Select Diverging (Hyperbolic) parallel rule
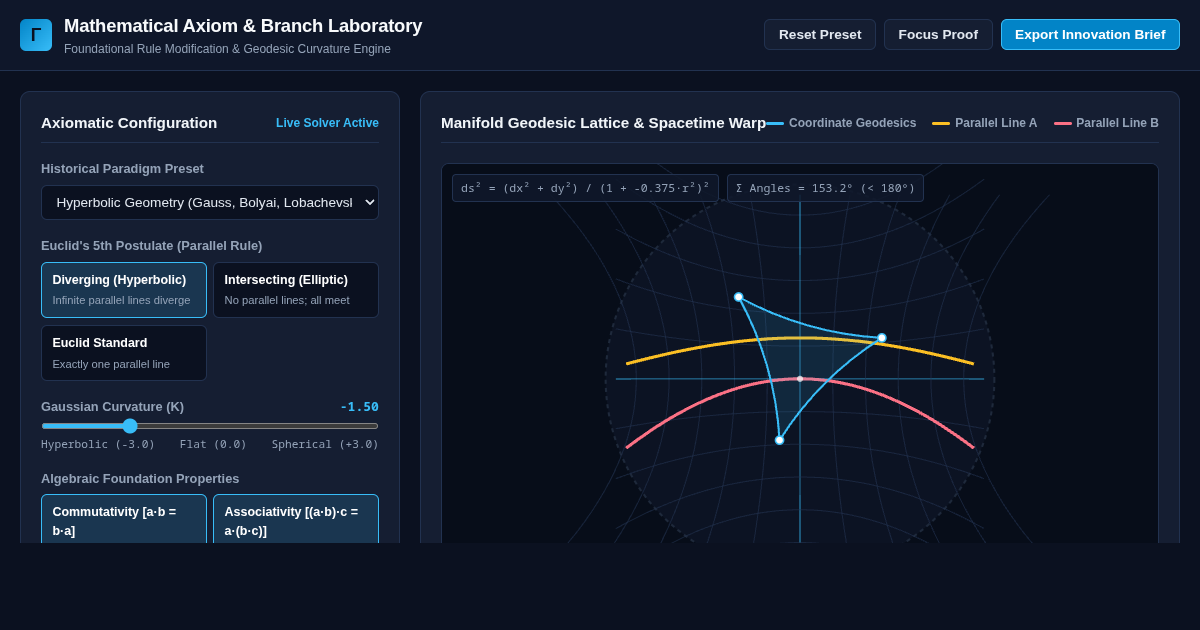This screenshot has width=1200, height=630. (x=124, y=290)
